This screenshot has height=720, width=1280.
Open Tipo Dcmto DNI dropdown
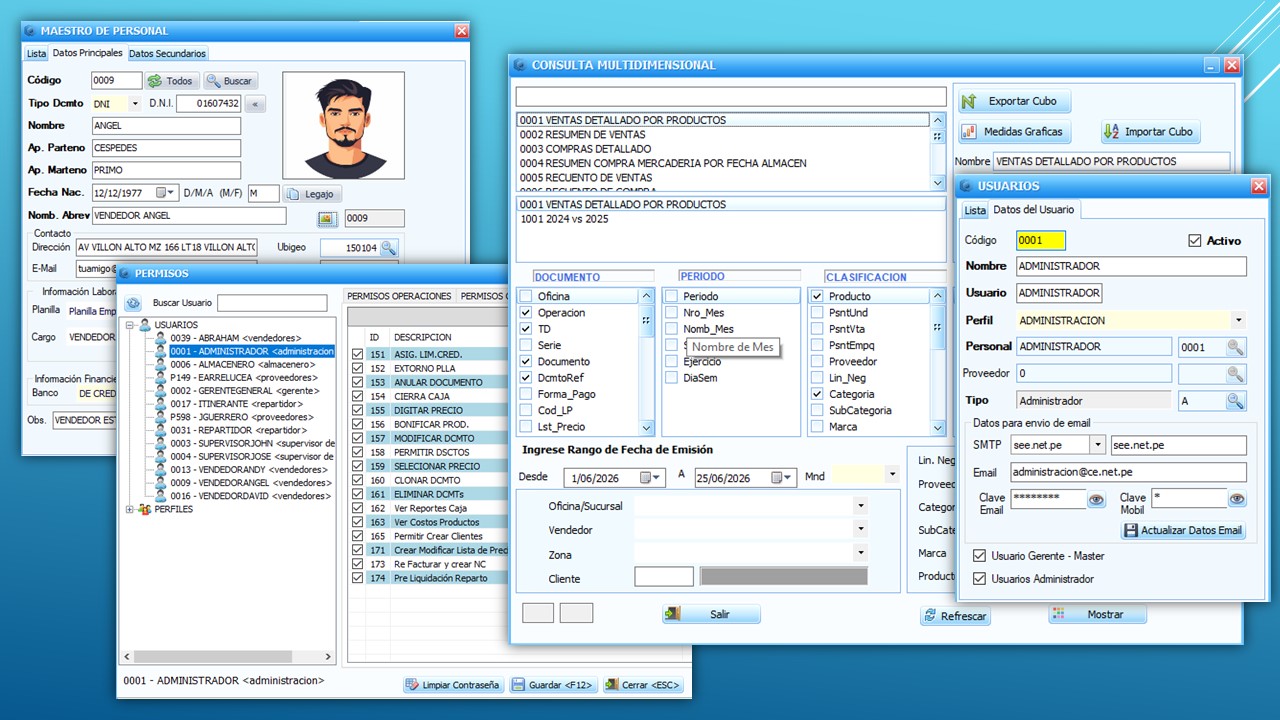[x=135, y=103]
